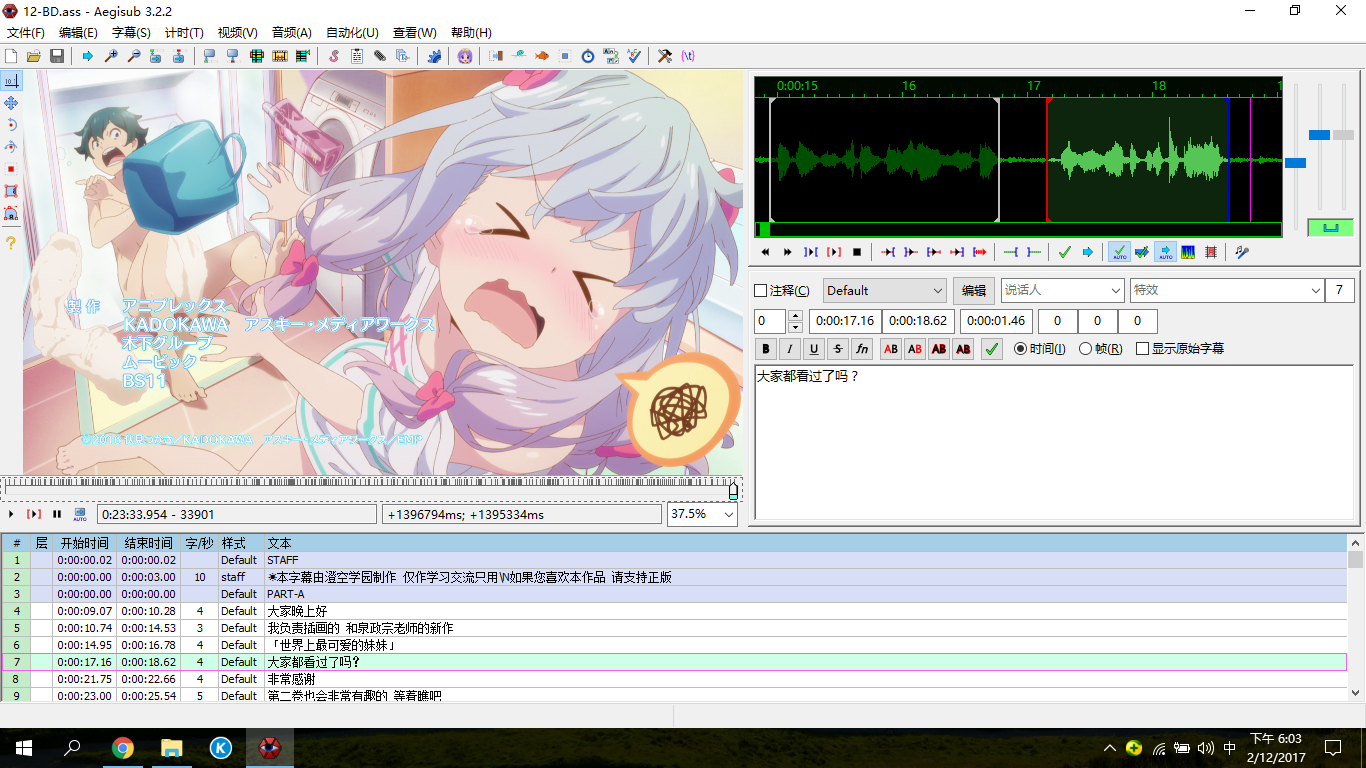The width and height of the screenshot is (1366, 768).
Task: Create a new subtitles file
Action: coord(11,56)
